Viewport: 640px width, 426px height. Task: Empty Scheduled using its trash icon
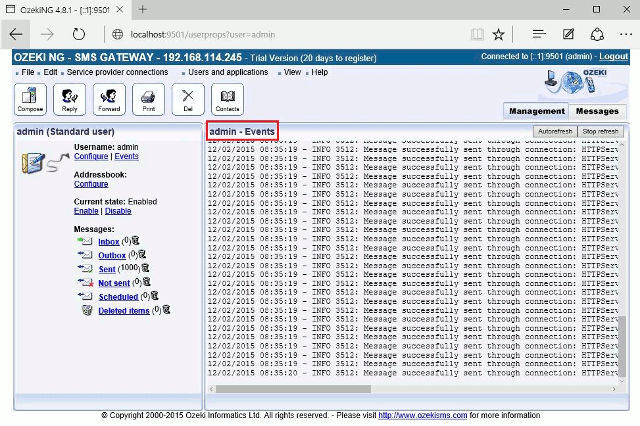pyautogui.click(x=155, y=296)
